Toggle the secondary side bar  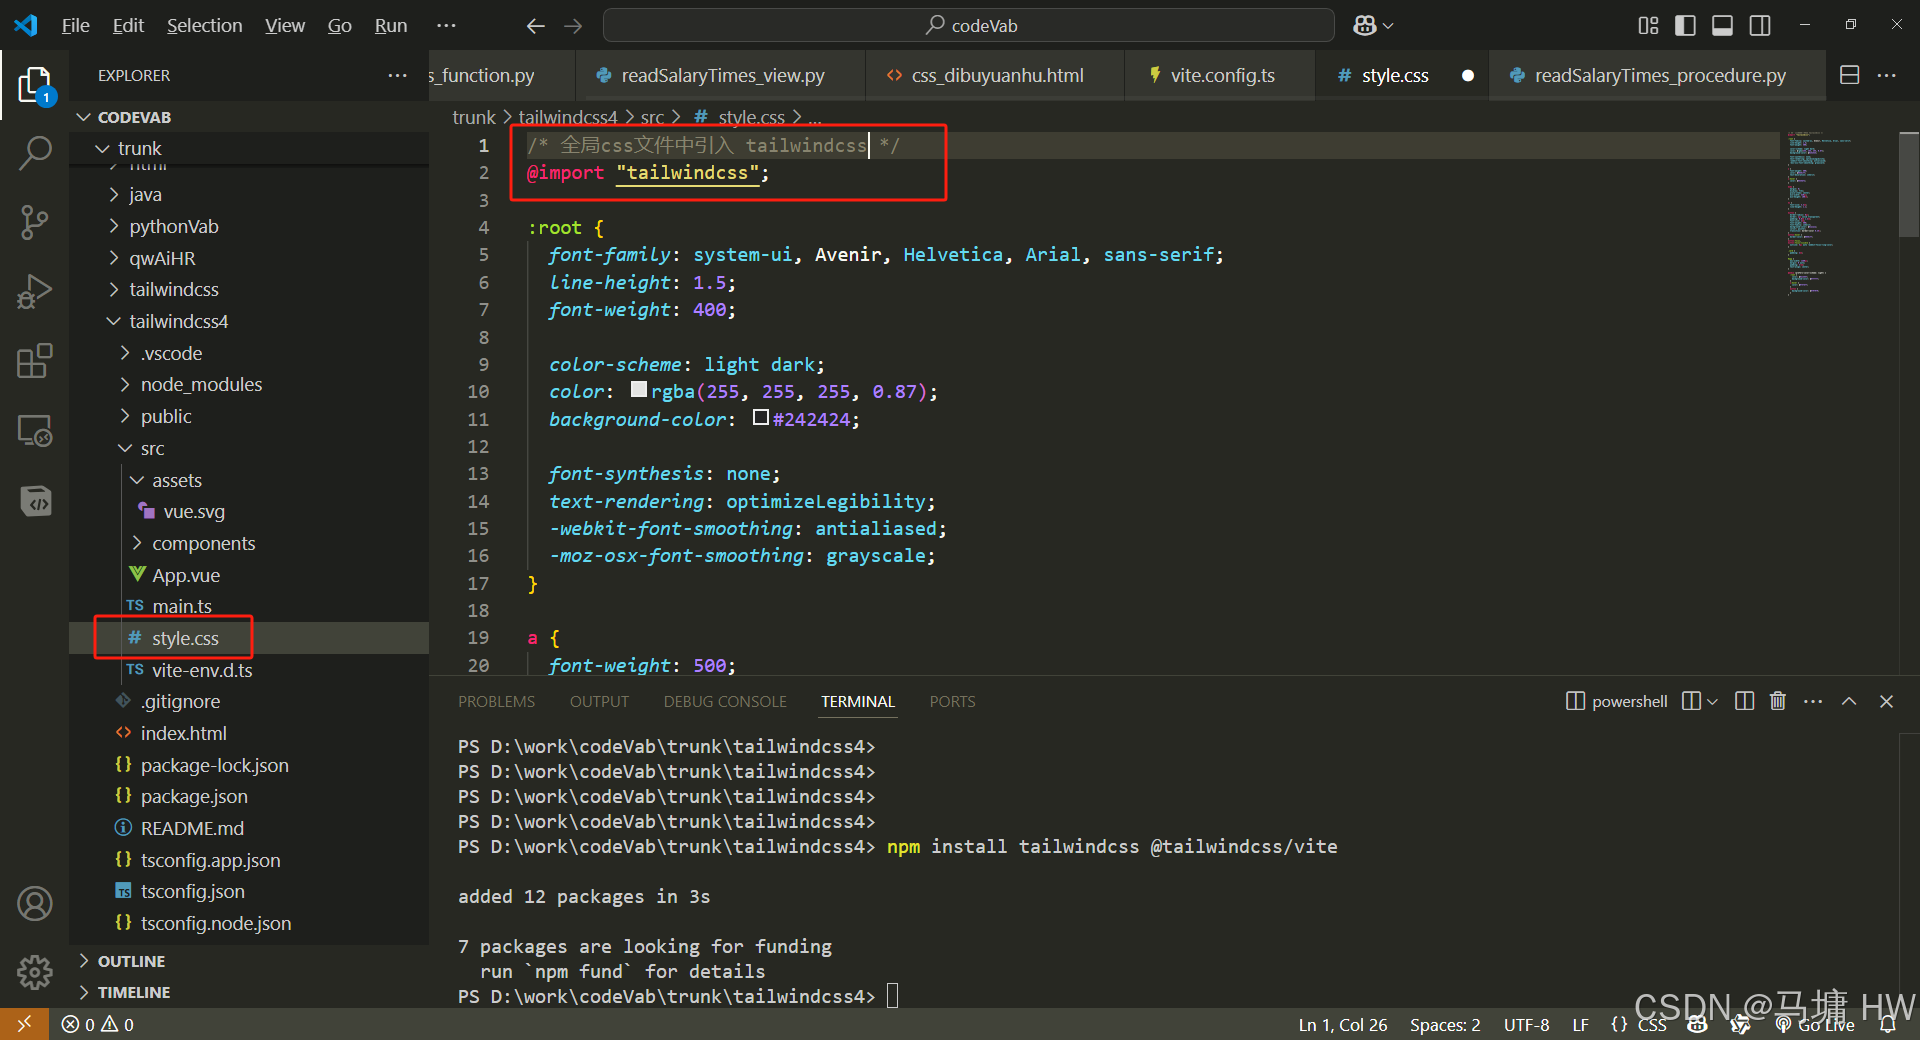(1760, 25)
